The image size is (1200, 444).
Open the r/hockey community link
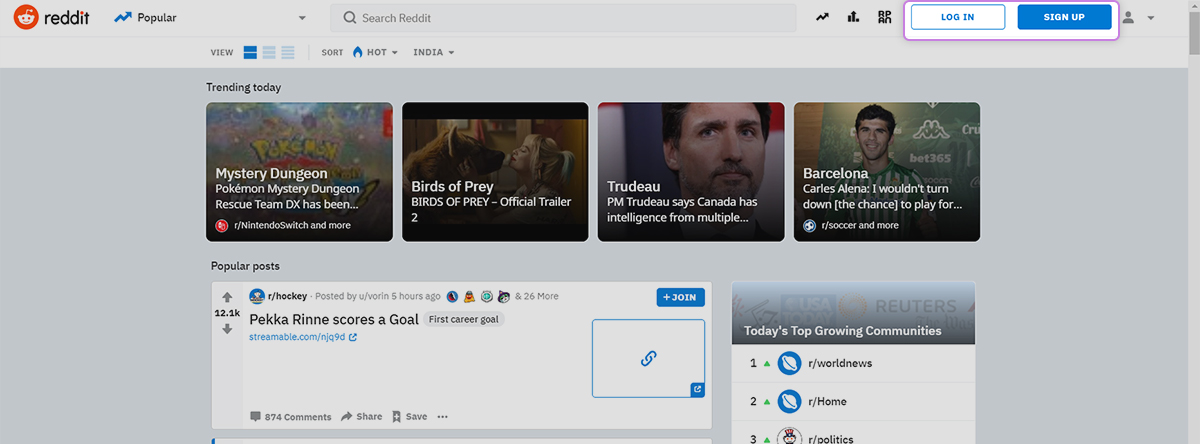coord(288,296)
